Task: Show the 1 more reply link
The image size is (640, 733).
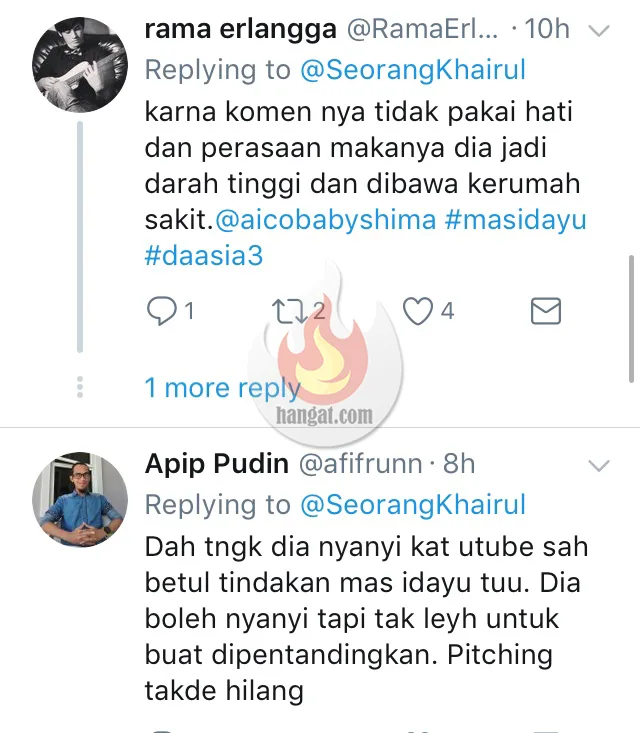Action: pos(223,388)
